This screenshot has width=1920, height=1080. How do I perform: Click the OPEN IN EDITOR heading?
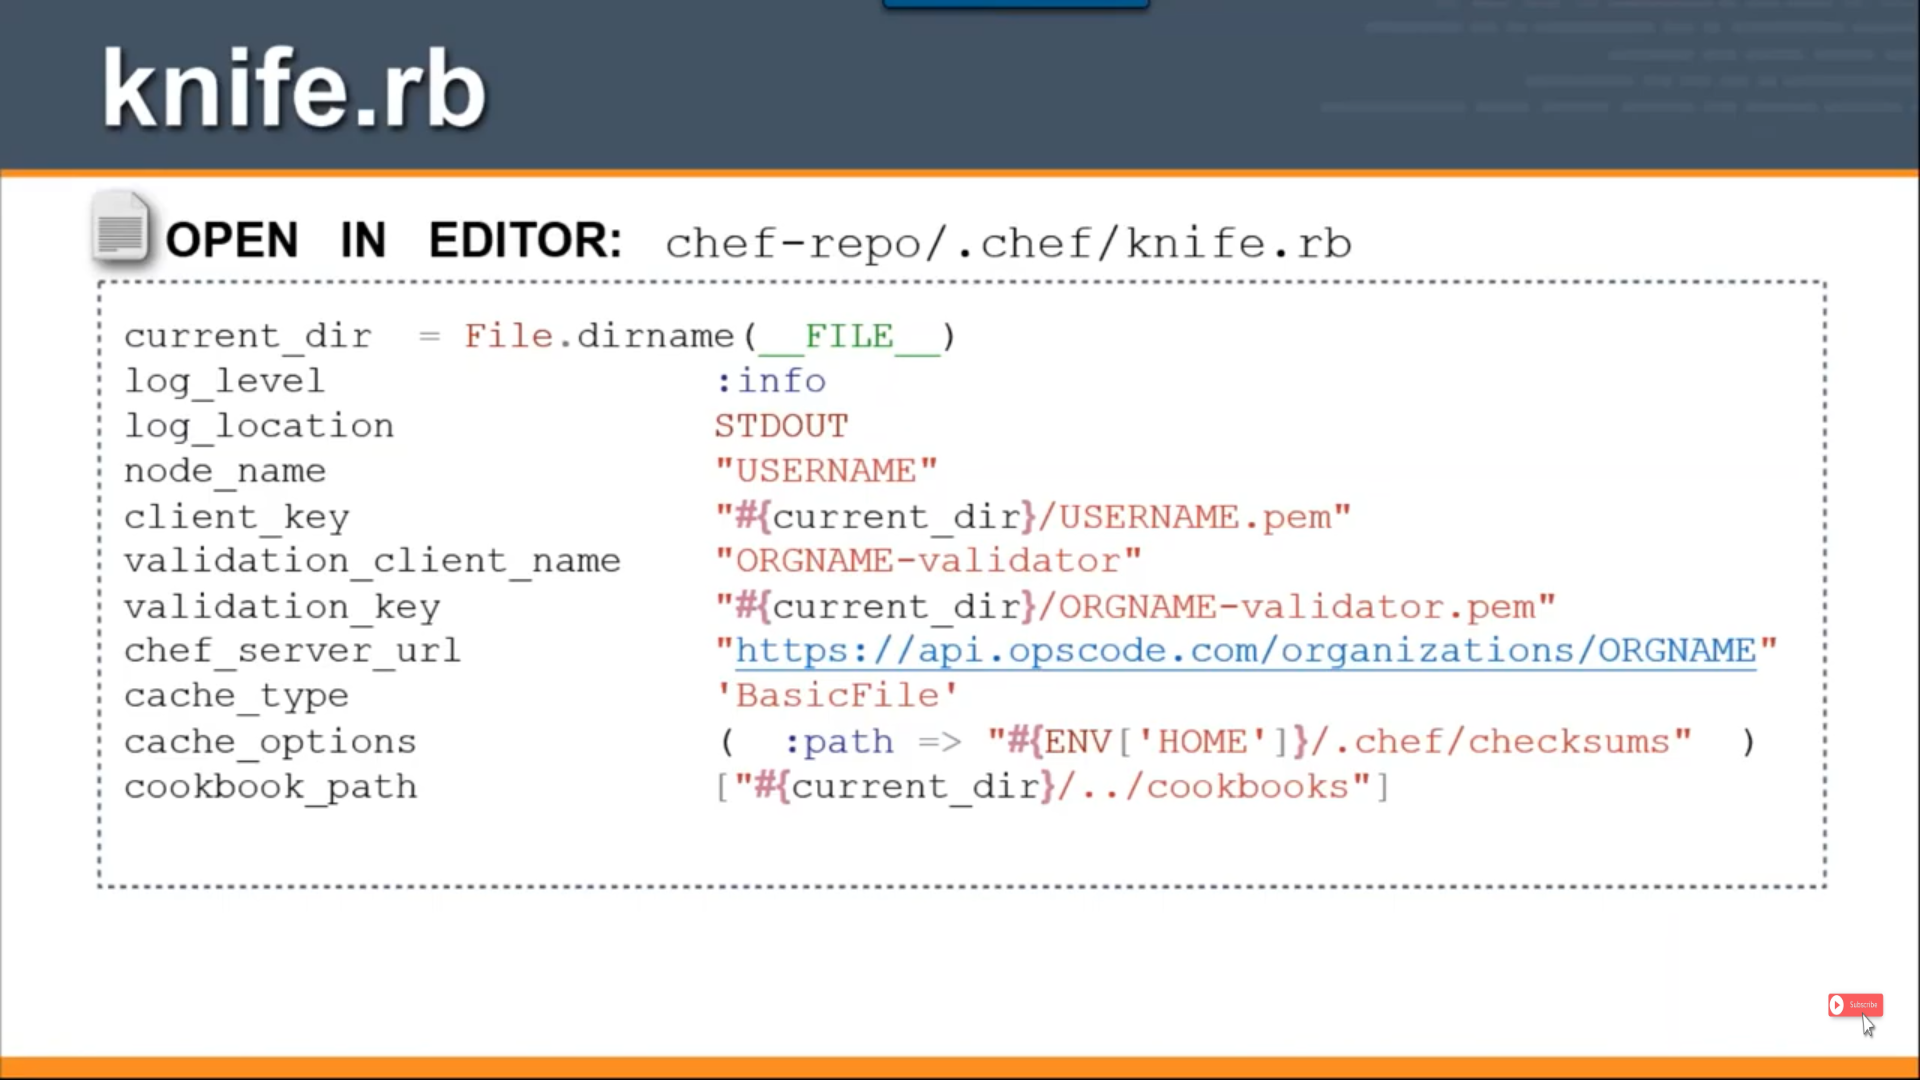pos(393,241)
